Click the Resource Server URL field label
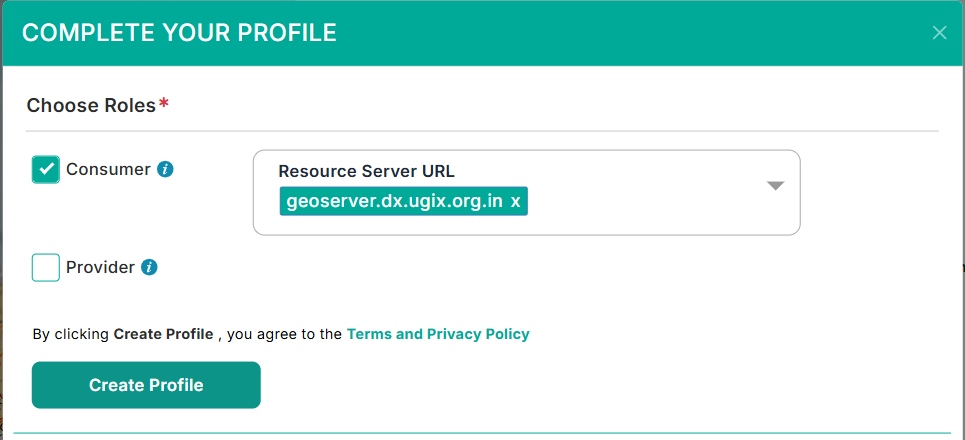The width and height of the screenshot is (965, 440). (x=366, y=171)
